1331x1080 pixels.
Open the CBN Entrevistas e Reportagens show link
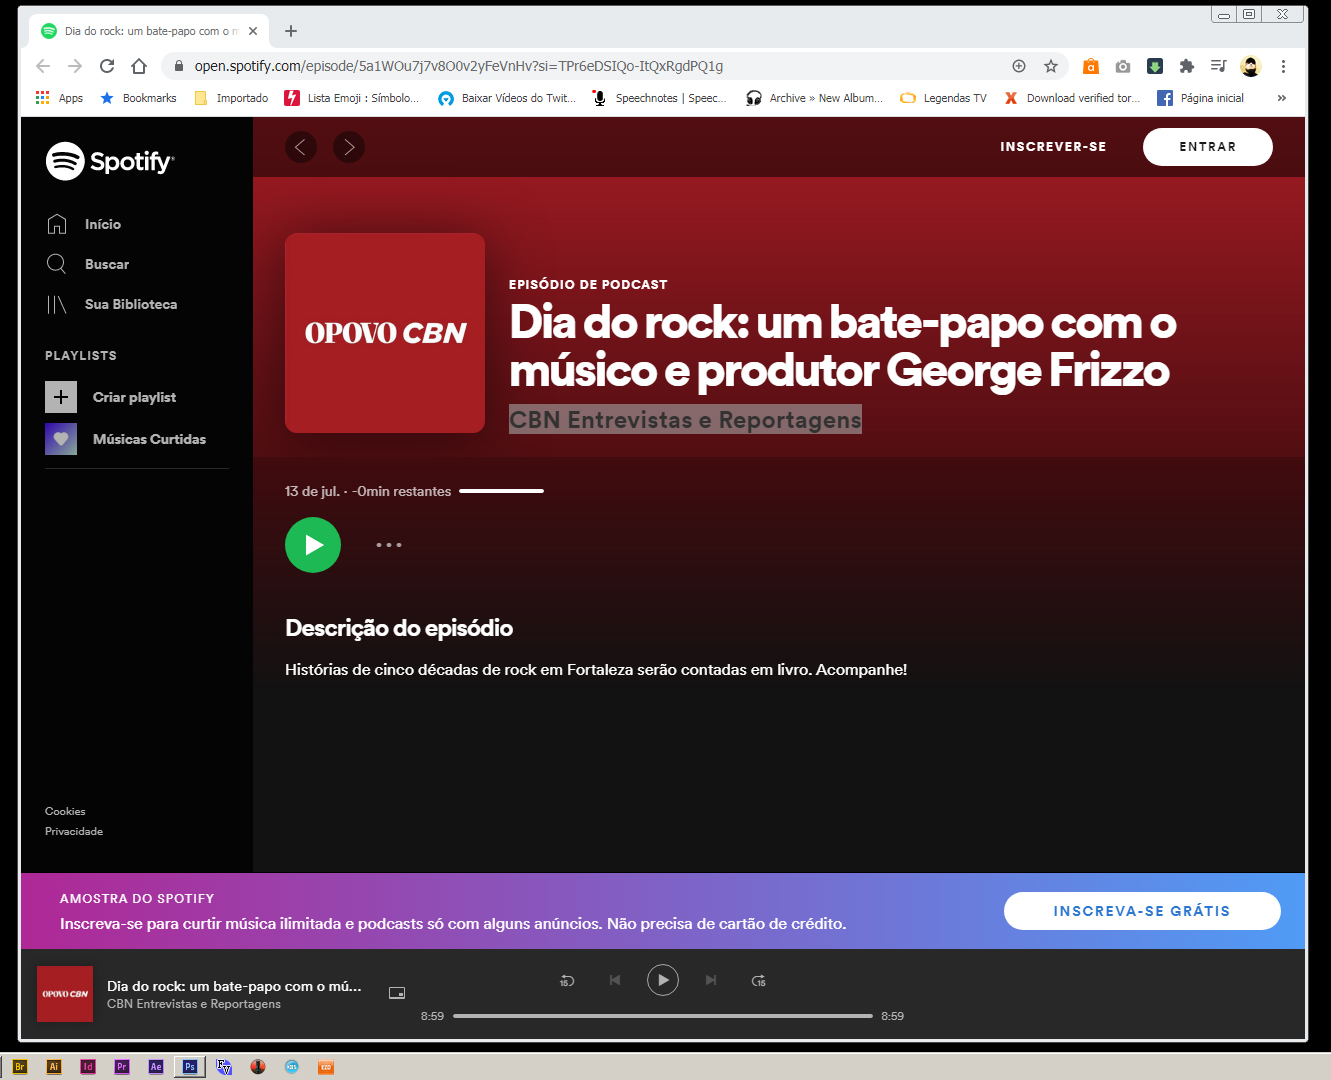[x=685, y=420]
